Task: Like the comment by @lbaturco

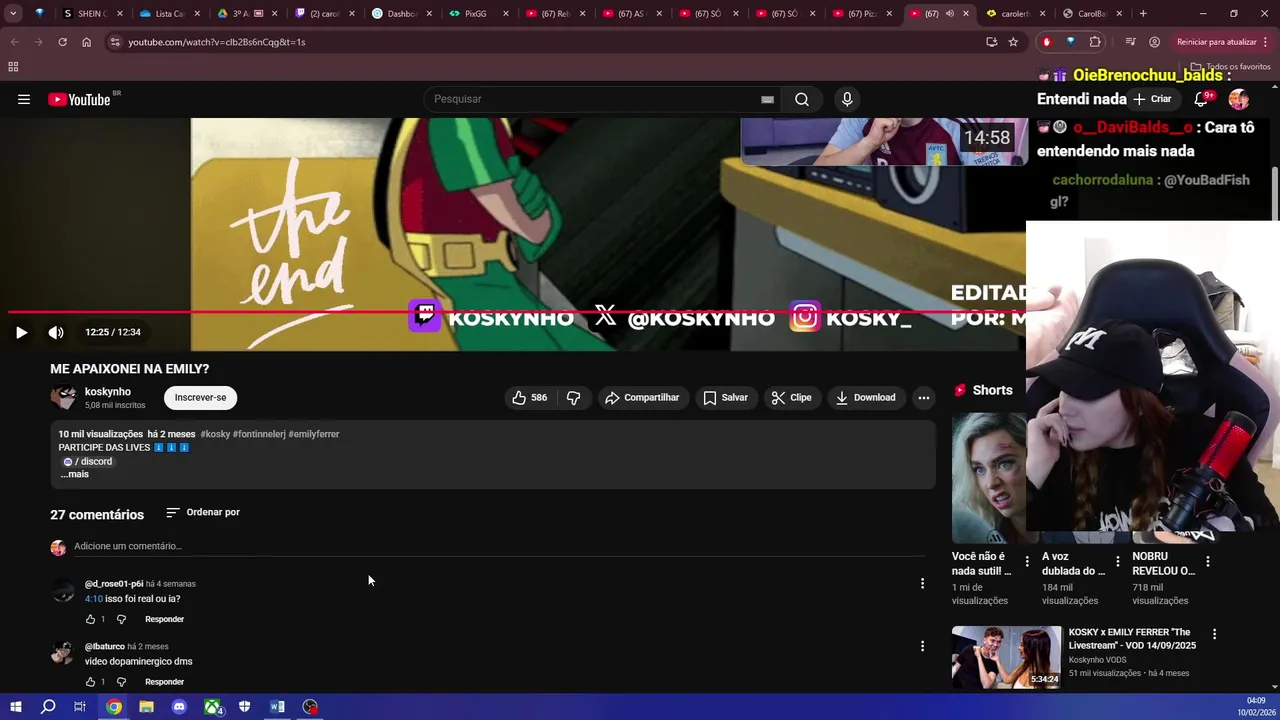Action: (90, 682)
